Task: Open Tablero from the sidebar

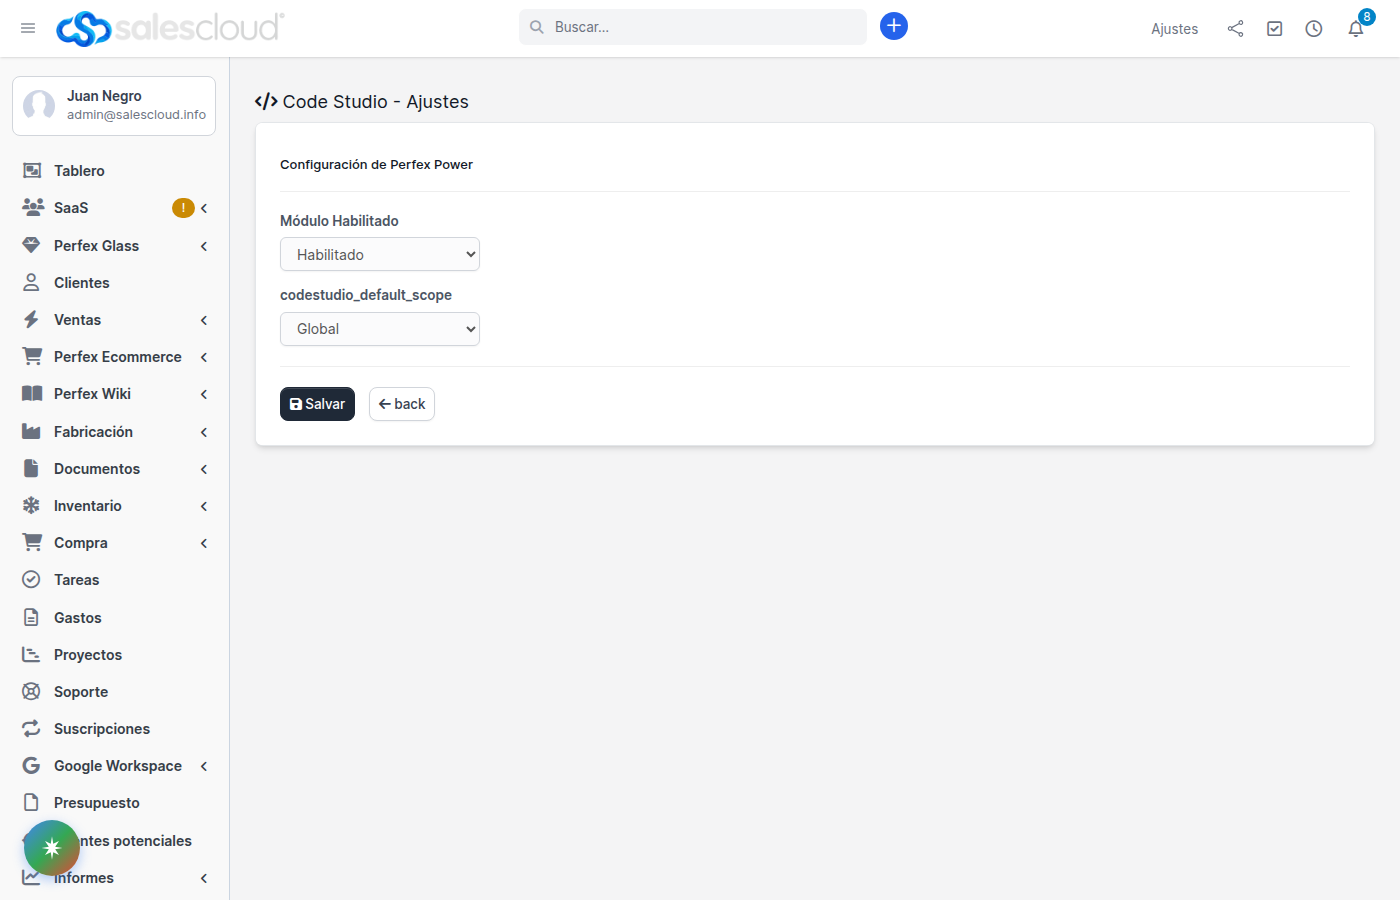Action: pyautogui.click(x=79, y=171)
